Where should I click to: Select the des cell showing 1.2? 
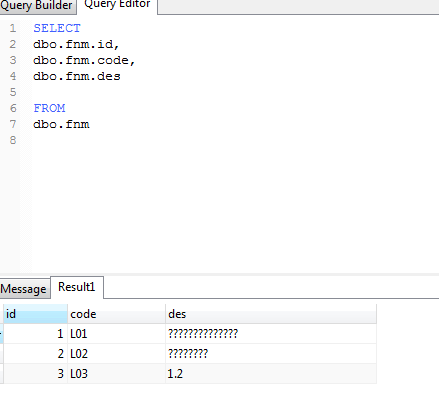click(271, 374)
